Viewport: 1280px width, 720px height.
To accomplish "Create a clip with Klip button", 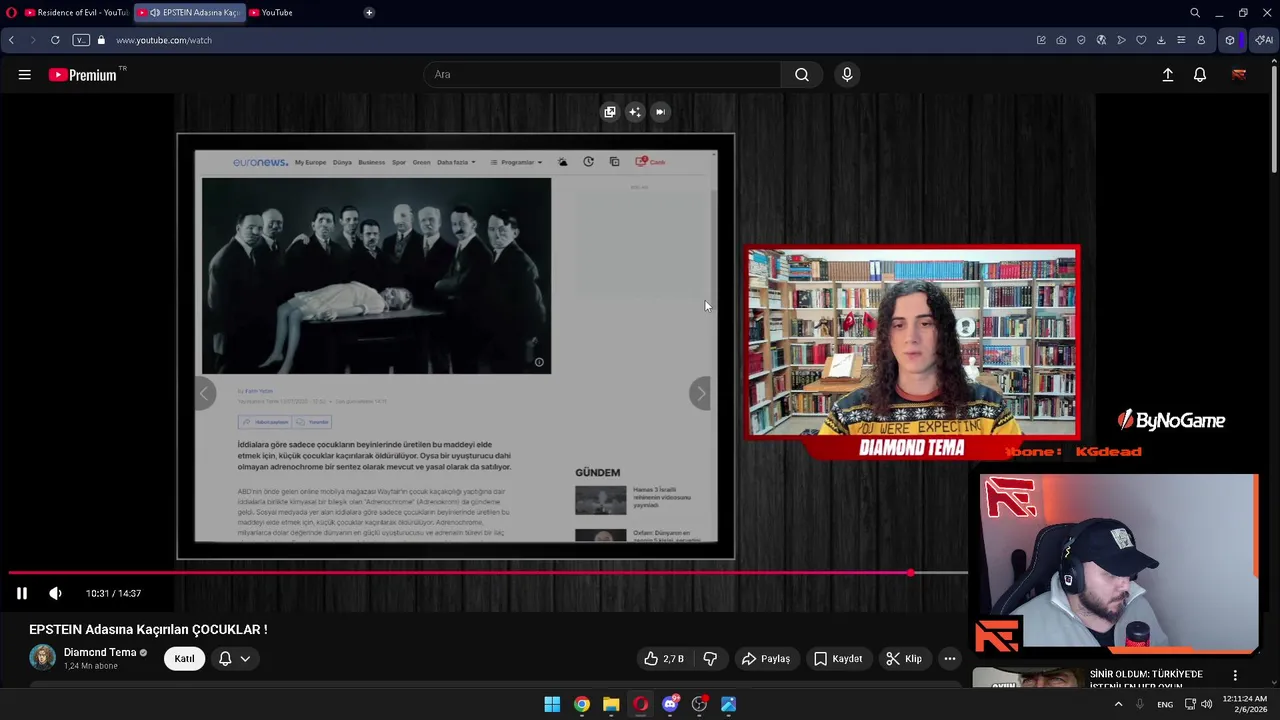I will click(904, 659).
